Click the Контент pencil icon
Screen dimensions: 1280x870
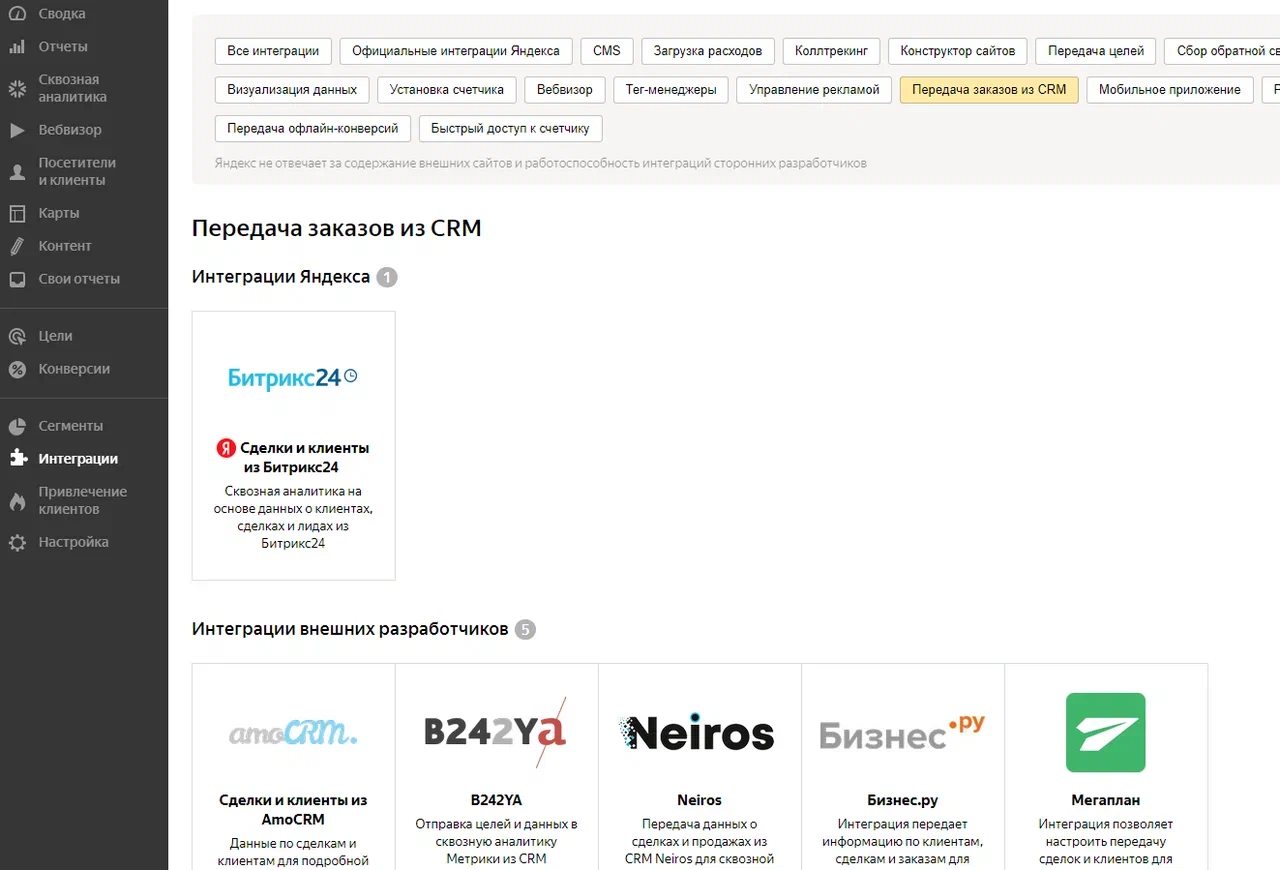[17, 246]
